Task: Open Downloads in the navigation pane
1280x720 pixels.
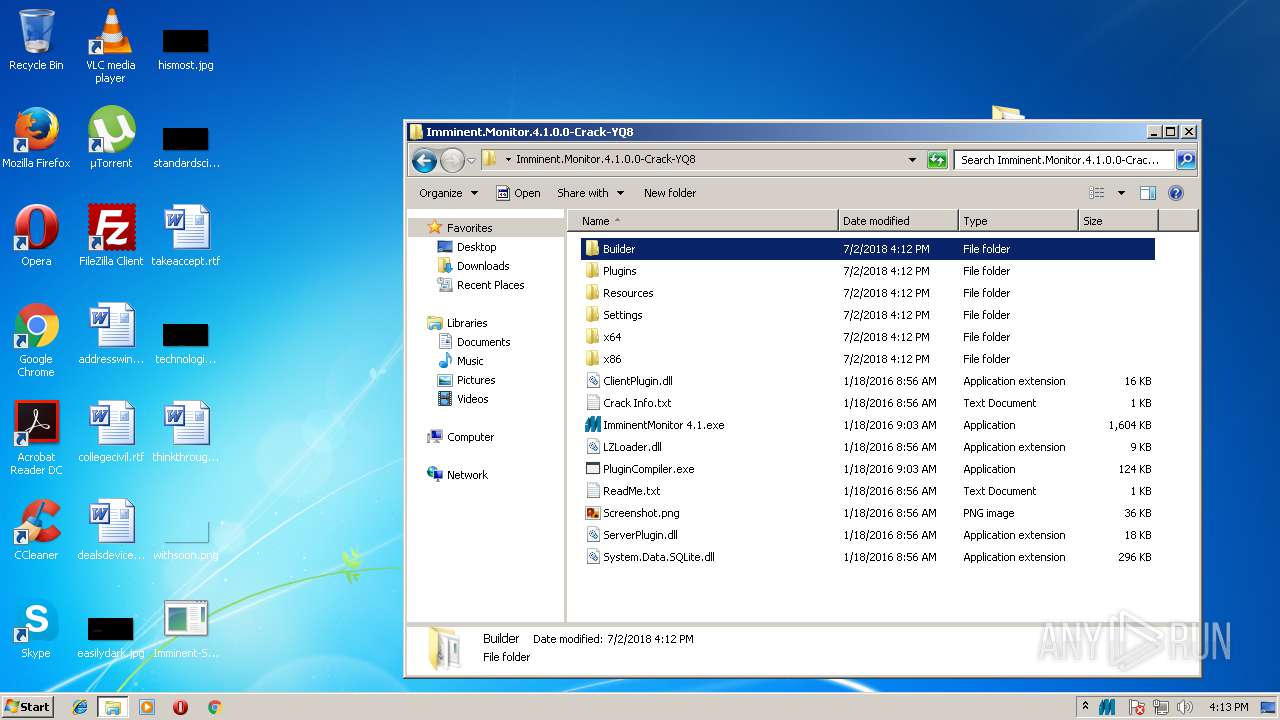Action: click(x=474, y=266)
